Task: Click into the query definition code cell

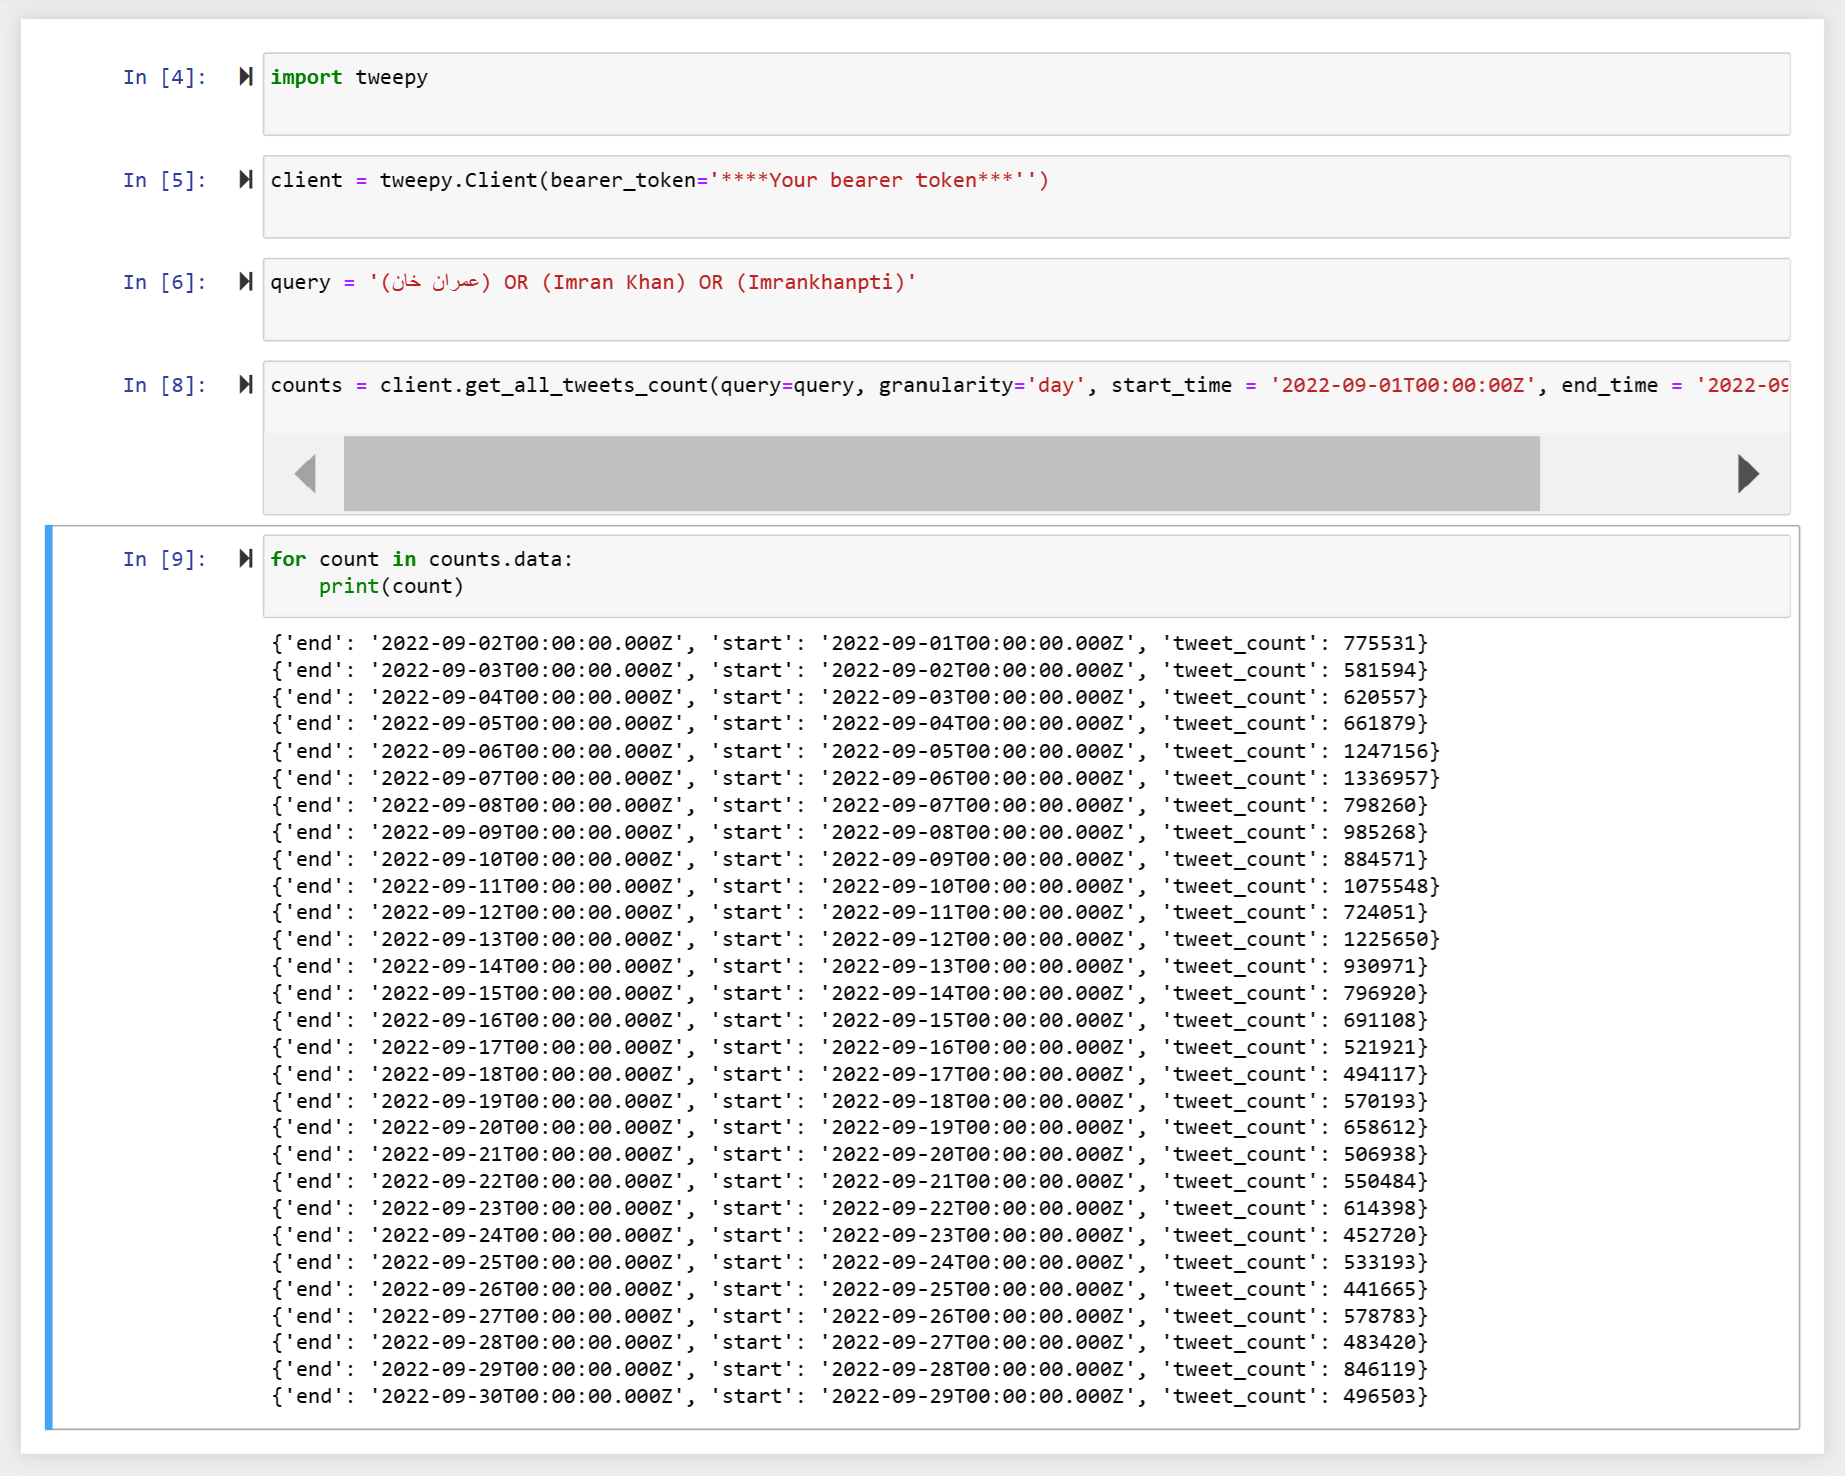Action: pos(1026,299)
